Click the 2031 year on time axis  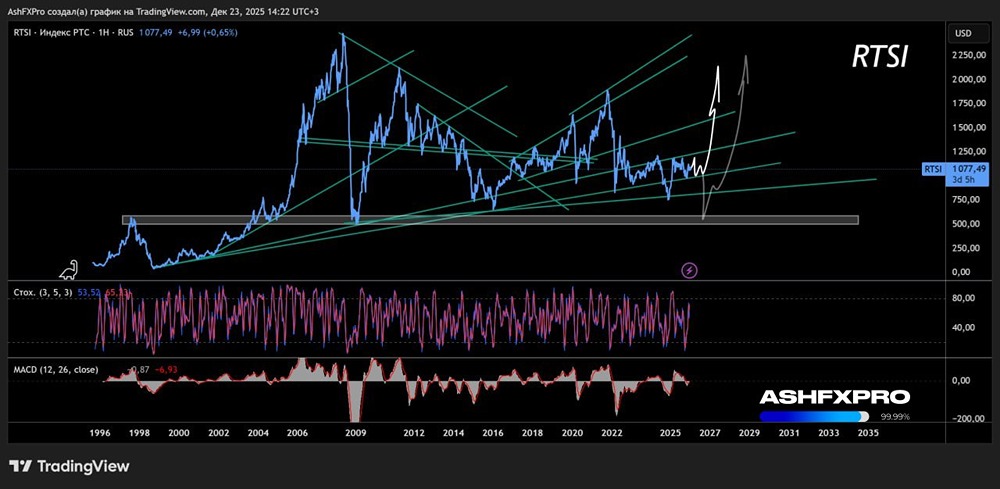789,432
